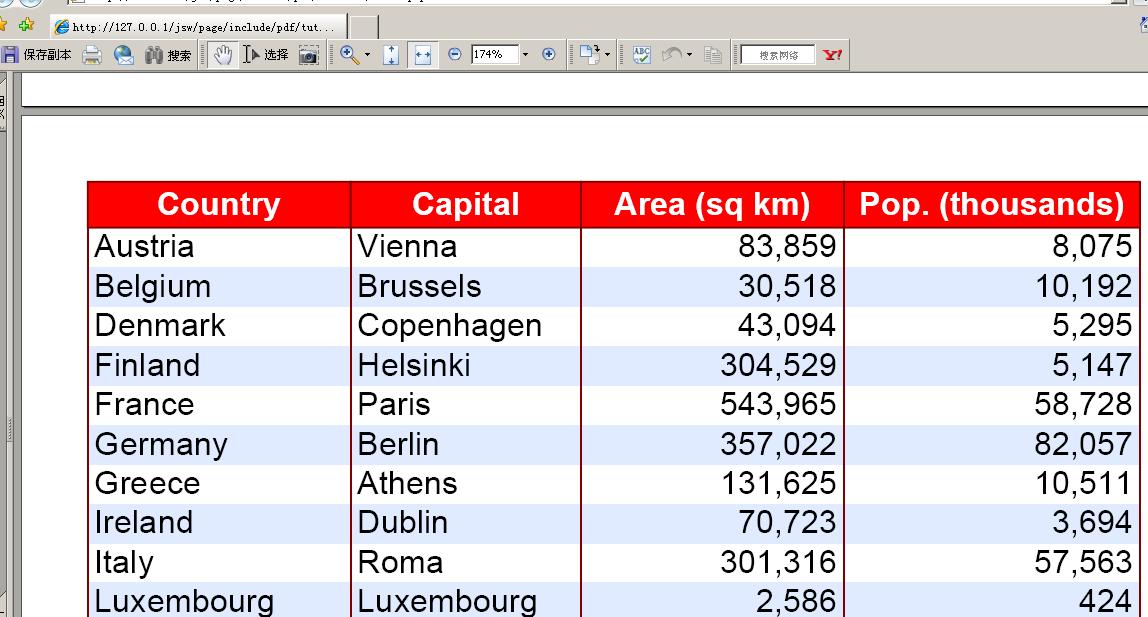Zoom in with the plus button
This screenshot has height=617, width=1148.
point(548,54)
